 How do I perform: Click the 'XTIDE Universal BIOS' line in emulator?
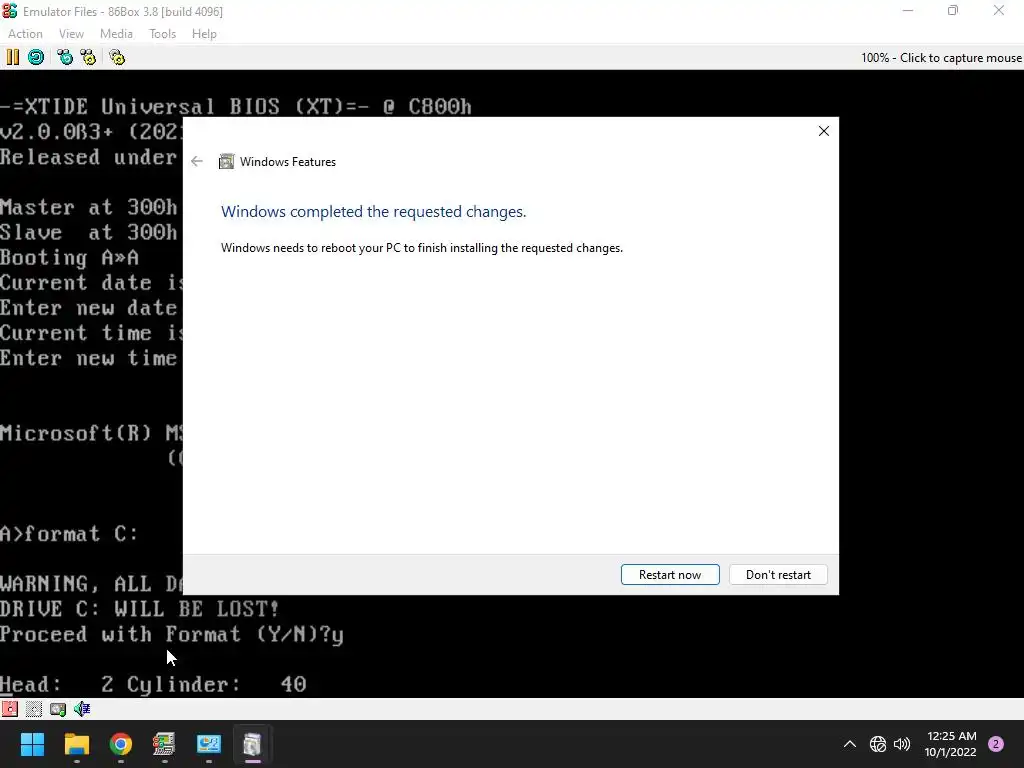coord(235,106)
